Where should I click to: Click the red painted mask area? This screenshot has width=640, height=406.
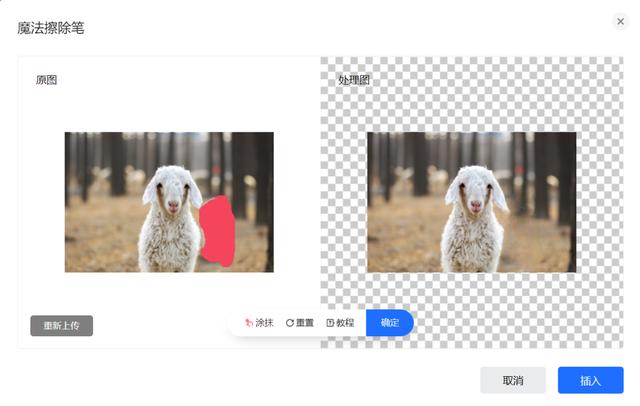pos(218,231)
